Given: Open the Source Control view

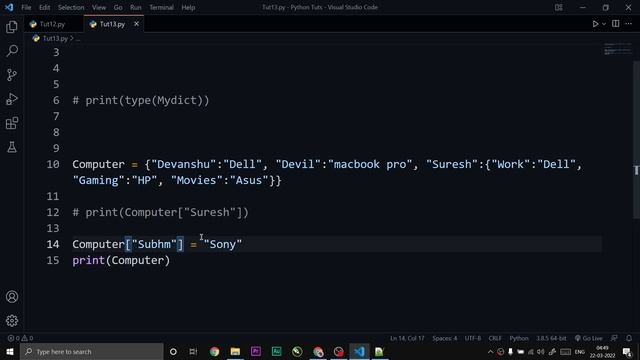Looking at the screenshot, I should click(x=12, y=75).
